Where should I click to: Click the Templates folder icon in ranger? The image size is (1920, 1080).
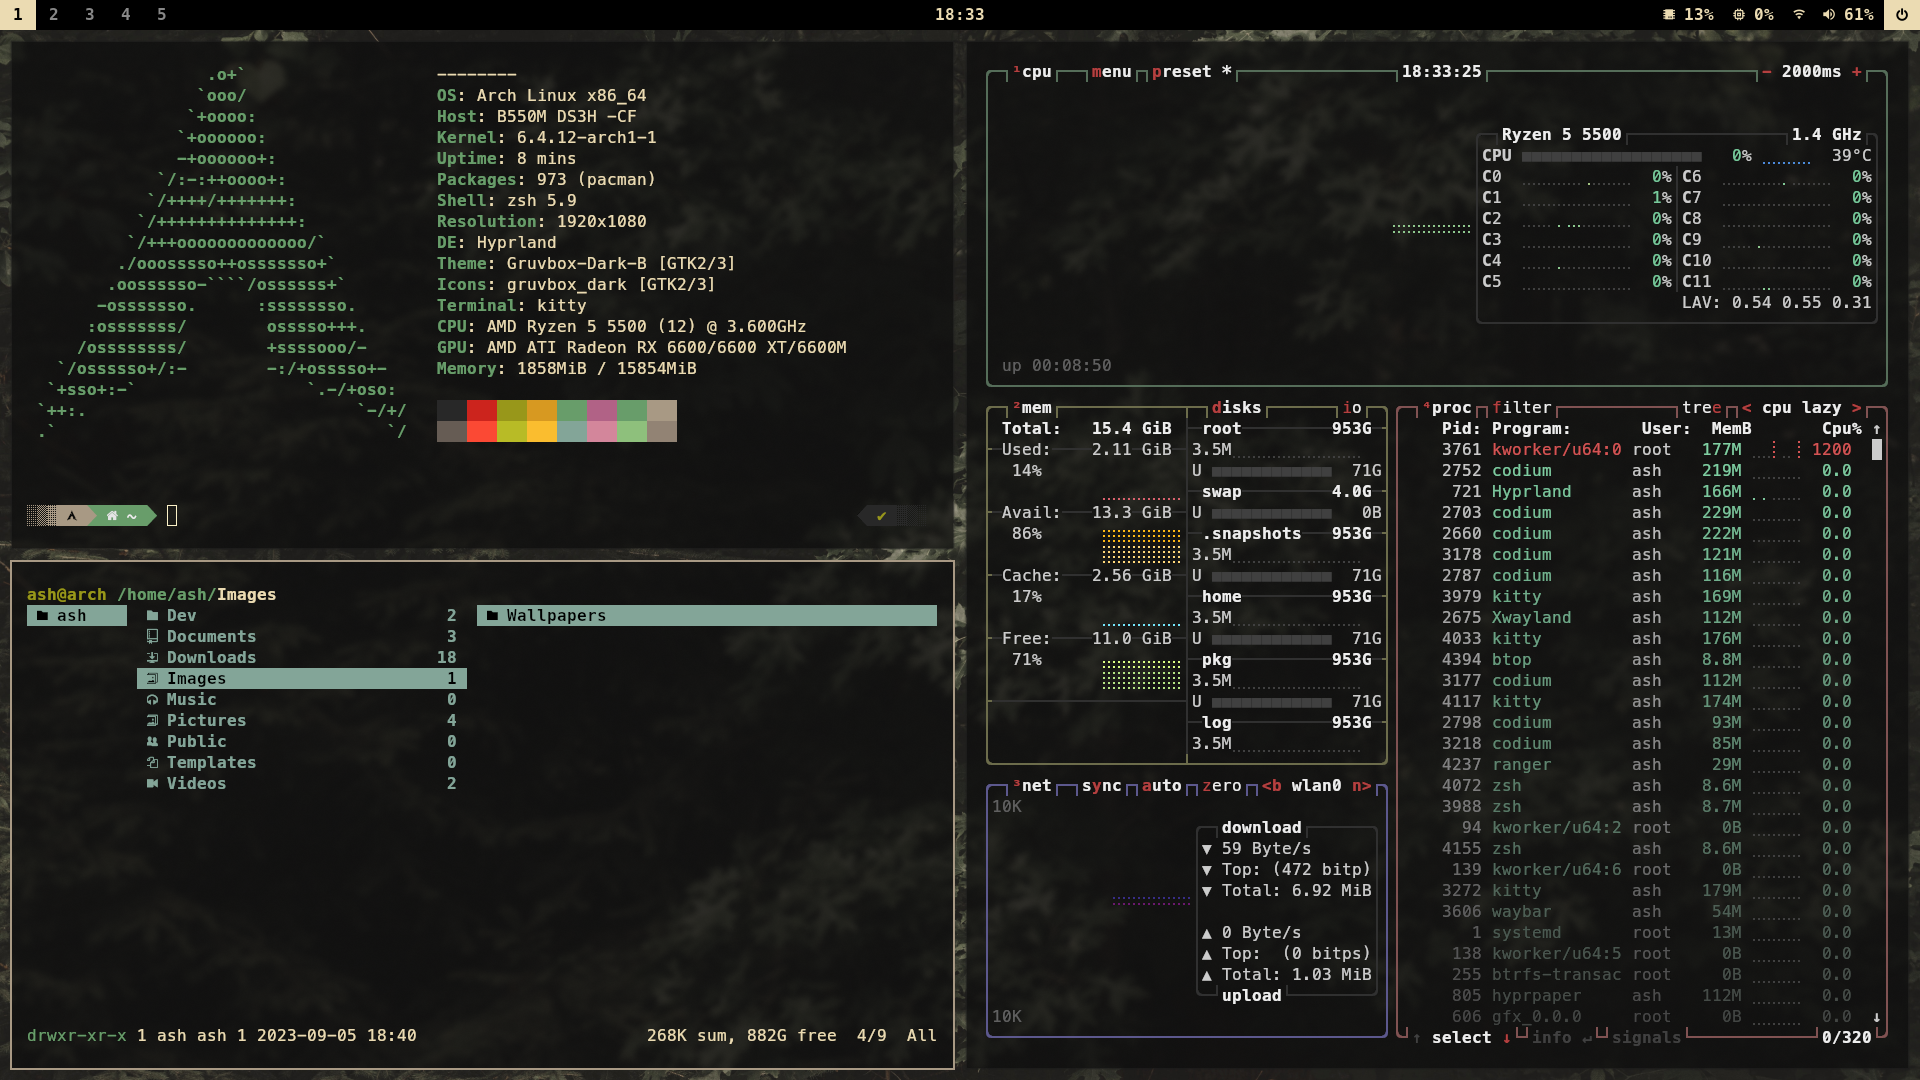click(152, 763)
